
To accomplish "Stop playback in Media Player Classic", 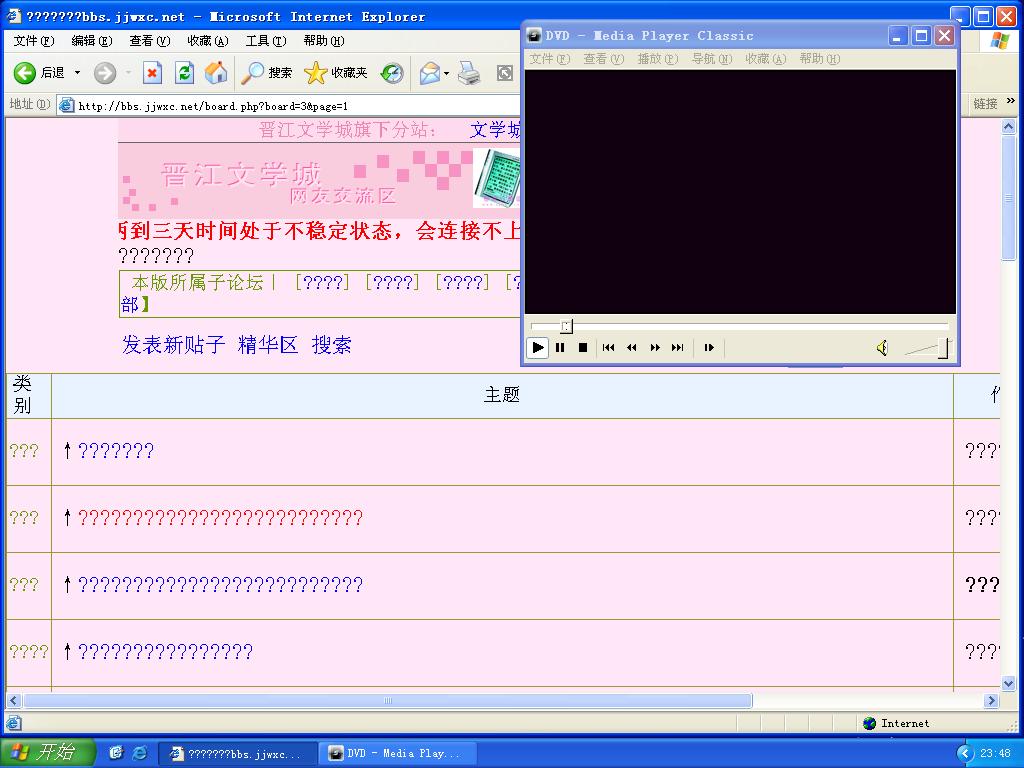I will pos(583,347).
